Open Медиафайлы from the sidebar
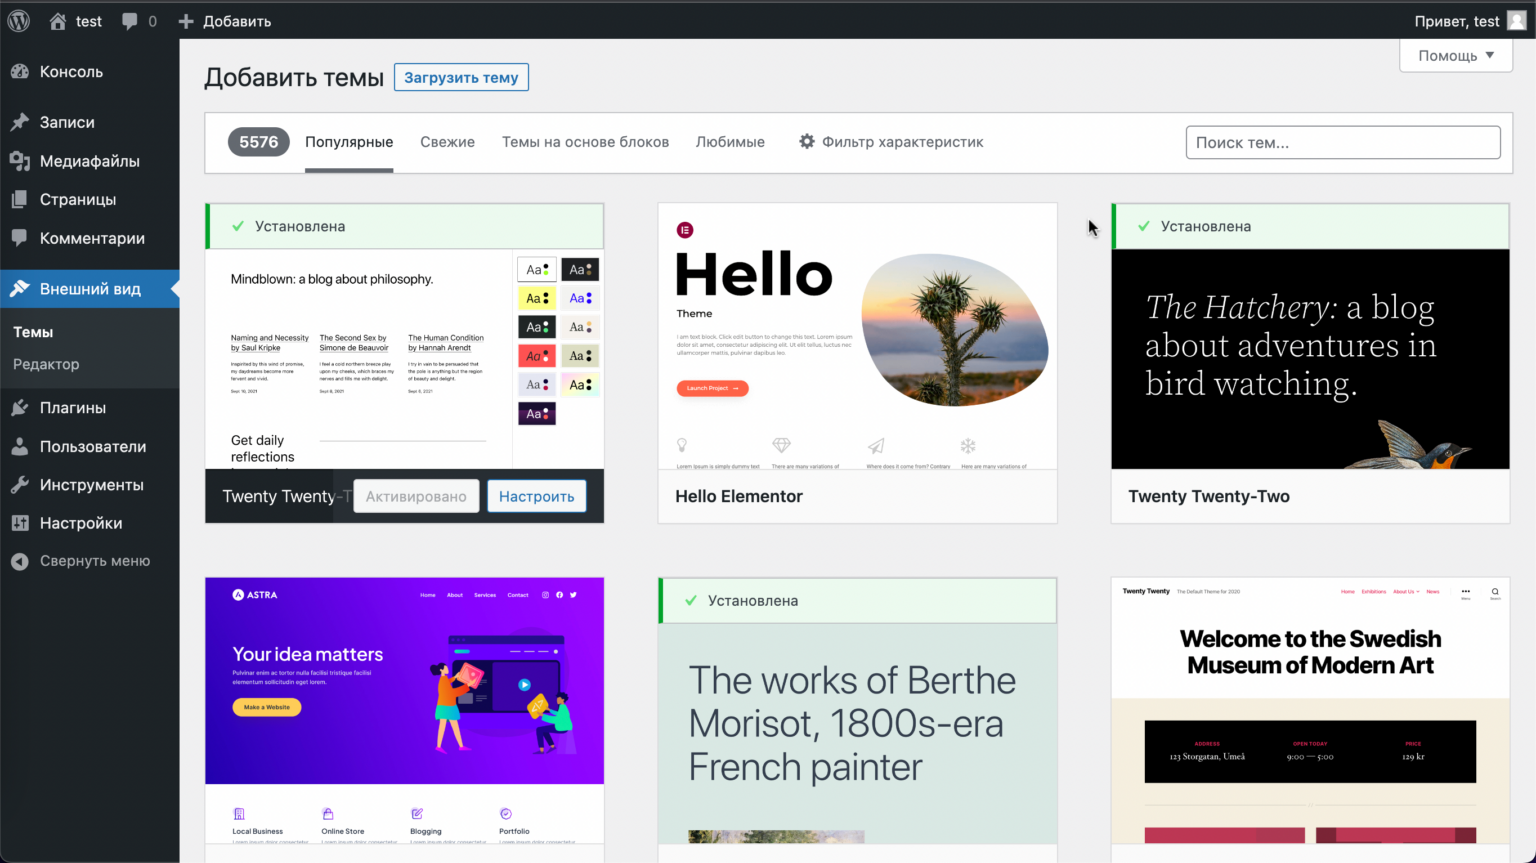Image resolution: width=1536 pixels, height=863 pixels. click(x=89, y=161)
